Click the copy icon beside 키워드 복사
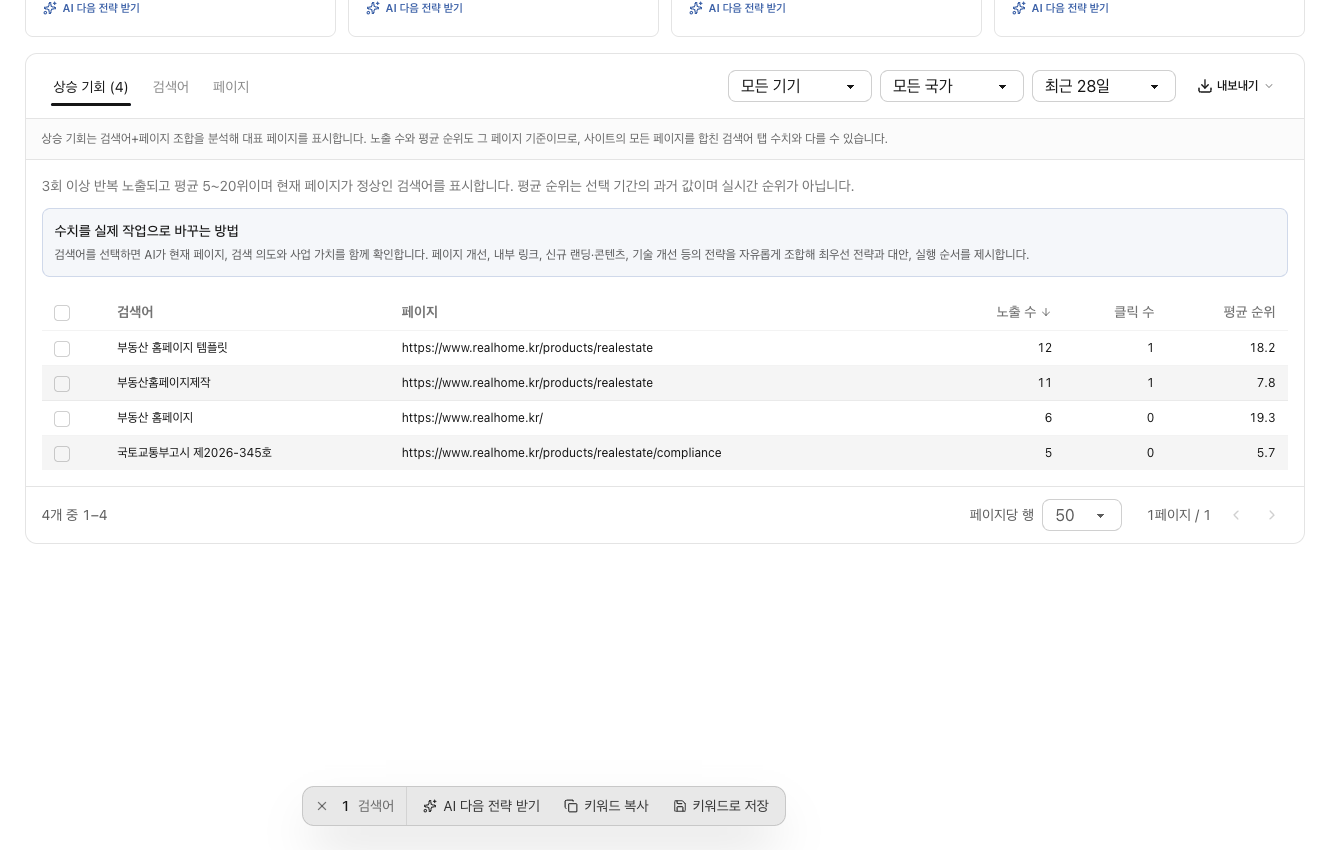The image size is (1320, 850). 571,806
